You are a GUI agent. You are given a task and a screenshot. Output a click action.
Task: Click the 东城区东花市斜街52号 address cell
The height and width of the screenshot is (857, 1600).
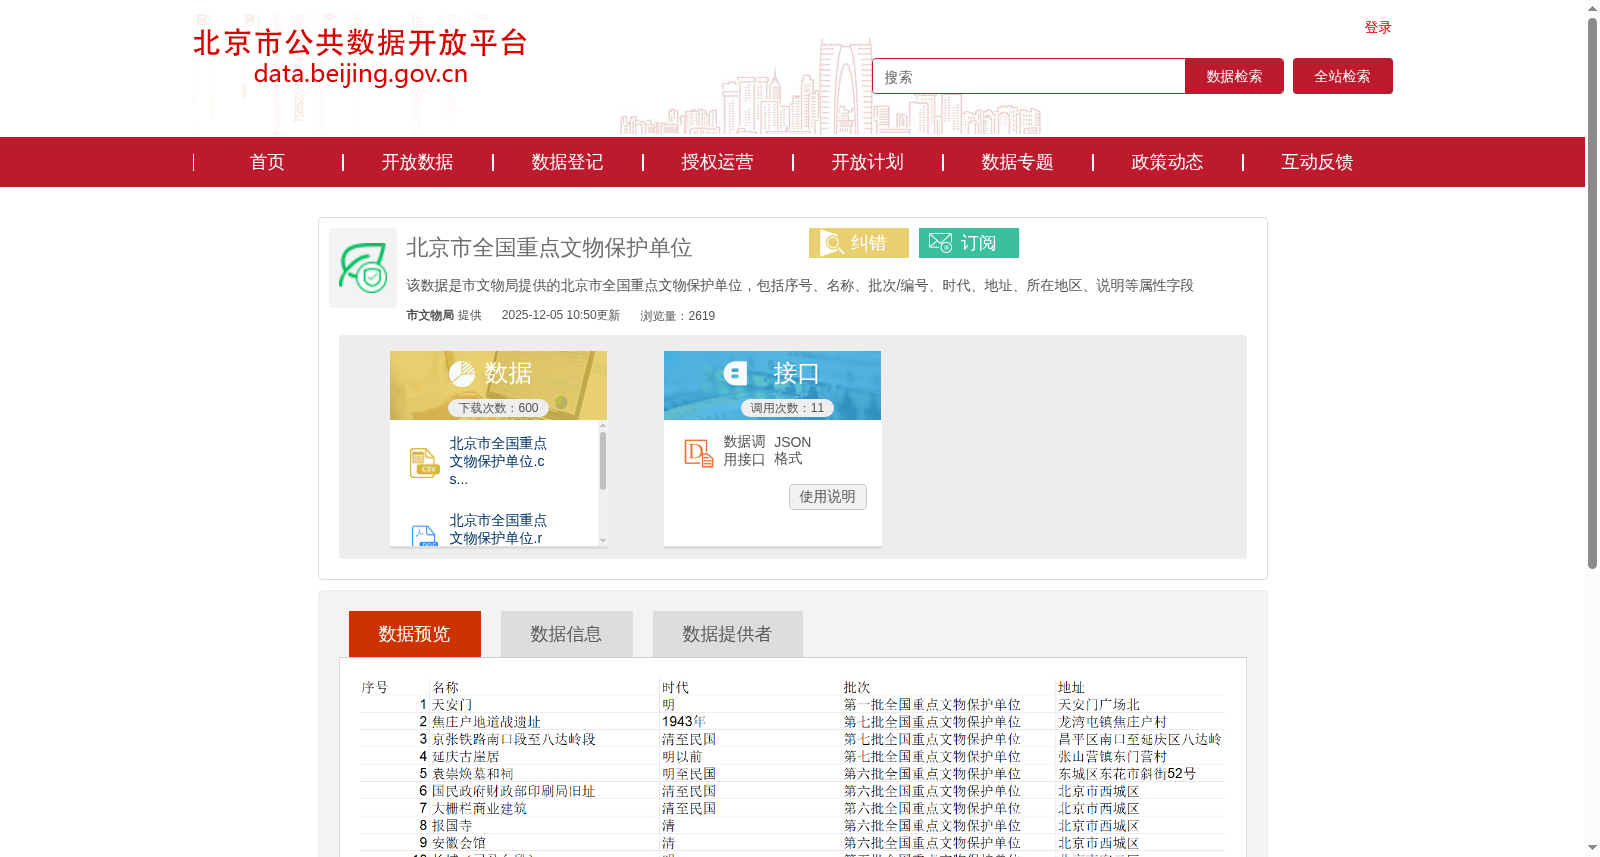coord(1127,774)
